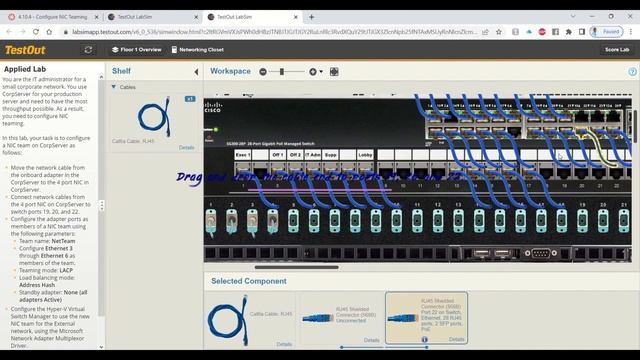640x360 pixels.
Task: Click the Lobby patch panel label
Action: point(365,155)
